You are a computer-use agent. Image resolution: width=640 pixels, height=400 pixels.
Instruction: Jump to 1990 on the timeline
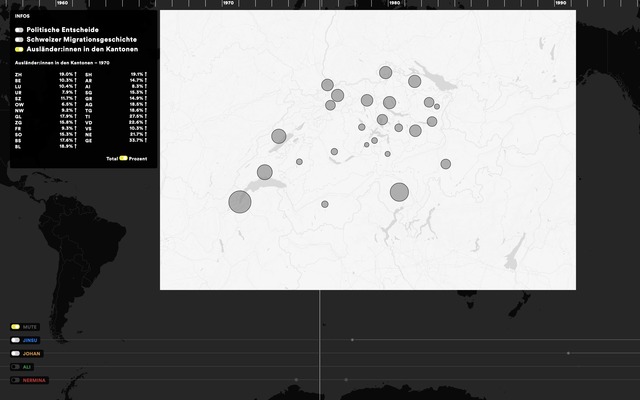point(561,5)
